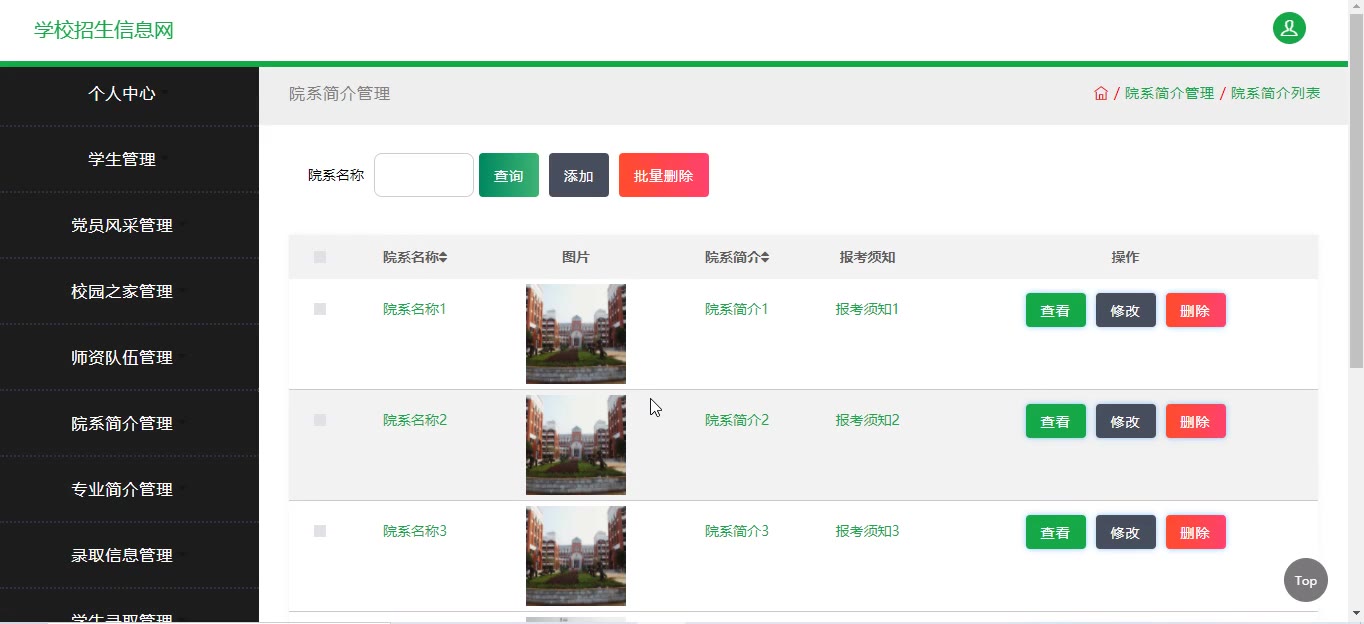This screenshot has height=624, width=1364.
Task: Click the 院系简介3 cell text
Action: click(737, 531)
